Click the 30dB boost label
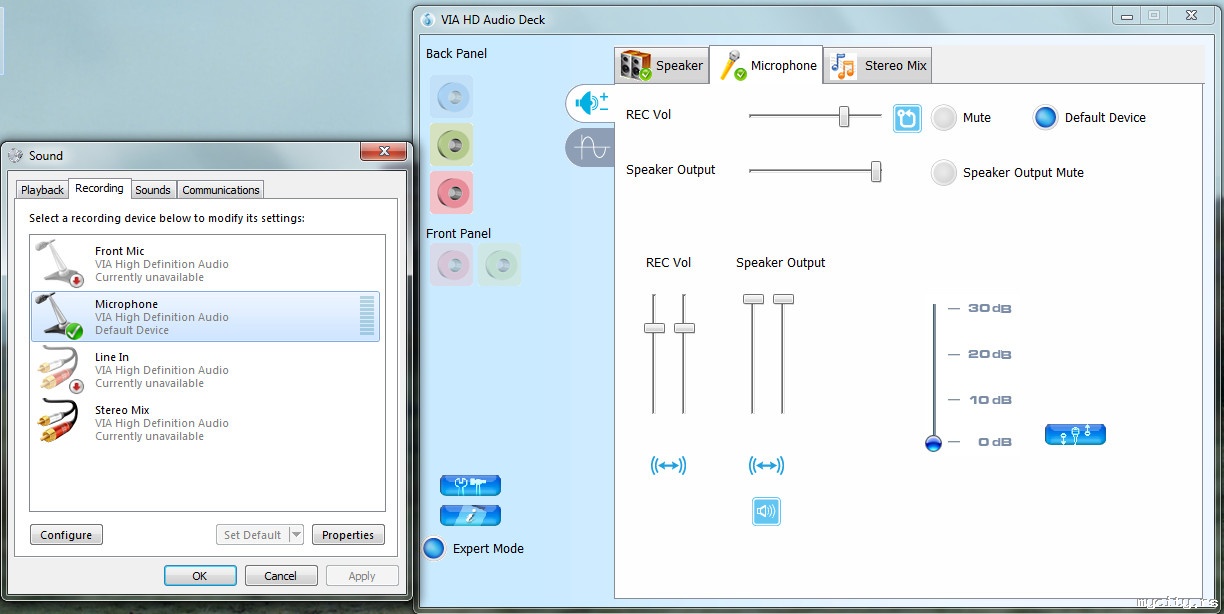 click(990, 308)
